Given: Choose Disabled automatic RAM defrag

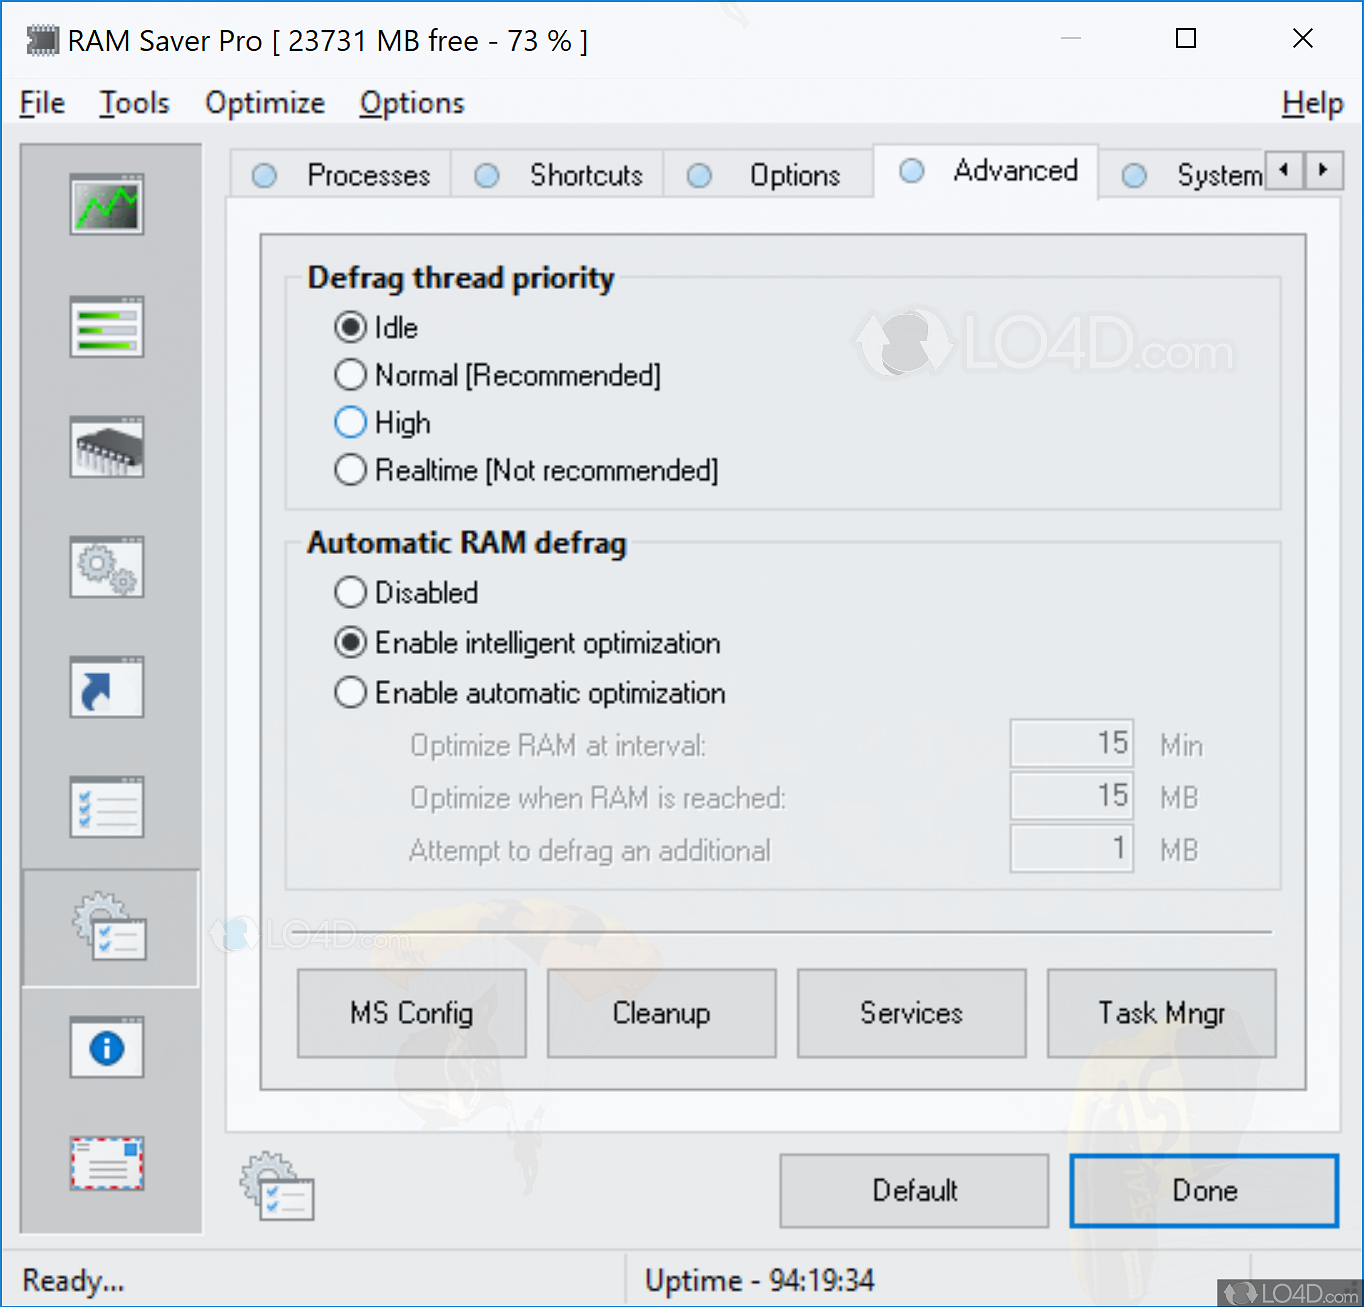Looking at the screenshot, I should tap(350, 592).
